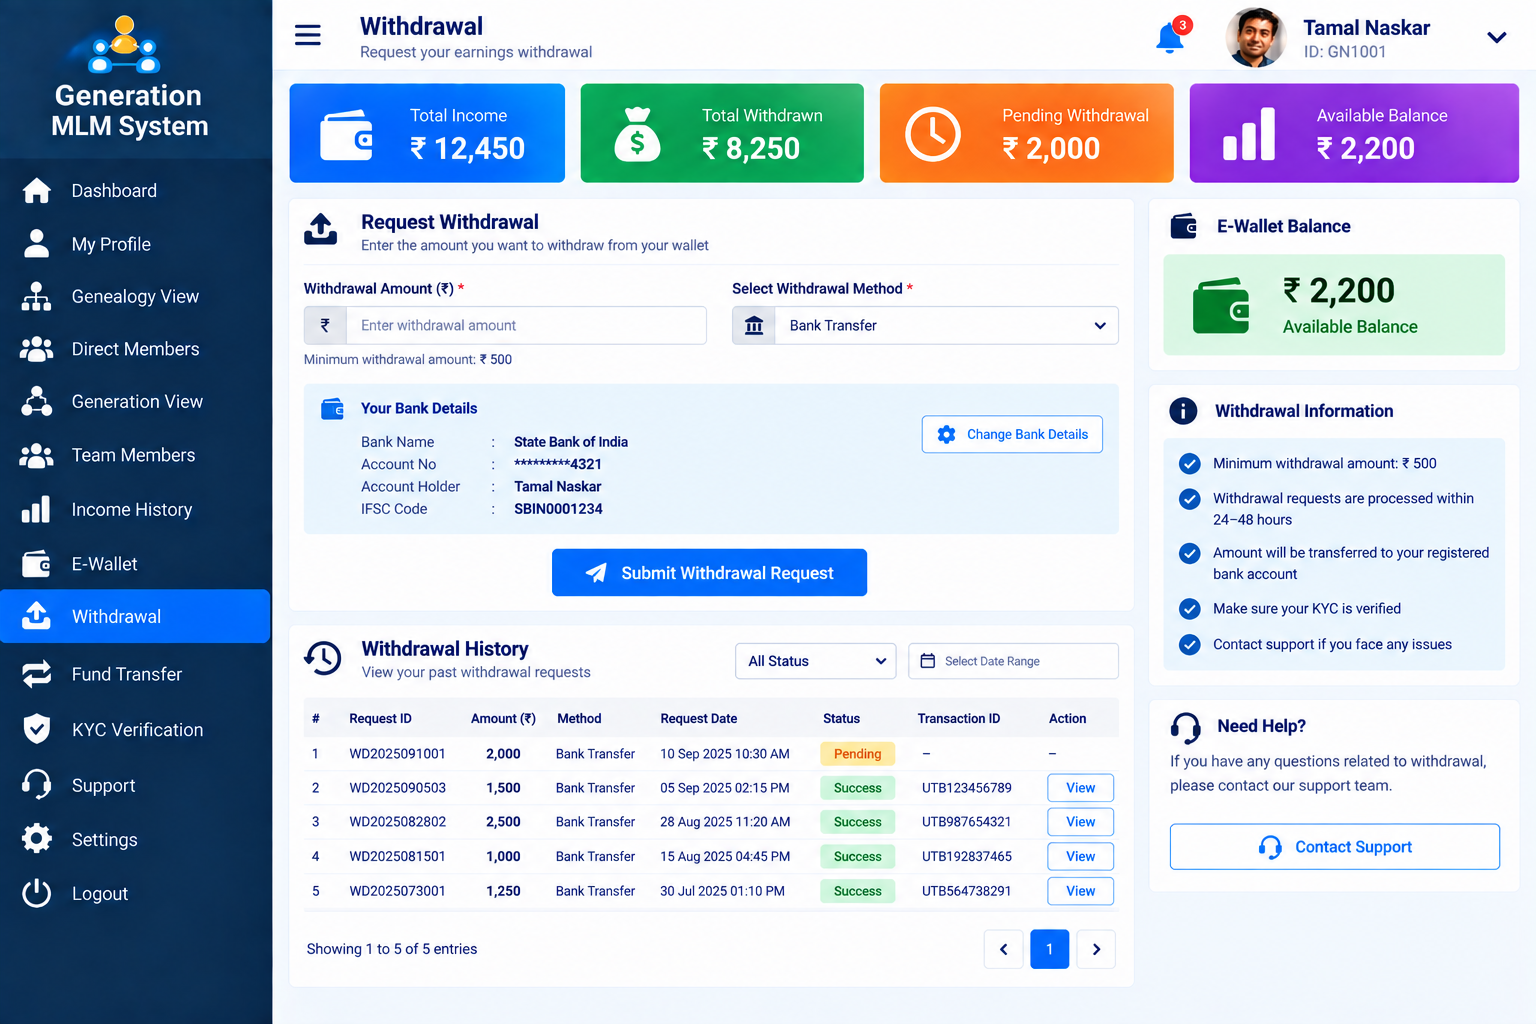Click Submit Withdrawal Request button
Image resolution: width=1536 pixels, height=1024 pixels.
(x=709, y=573)
